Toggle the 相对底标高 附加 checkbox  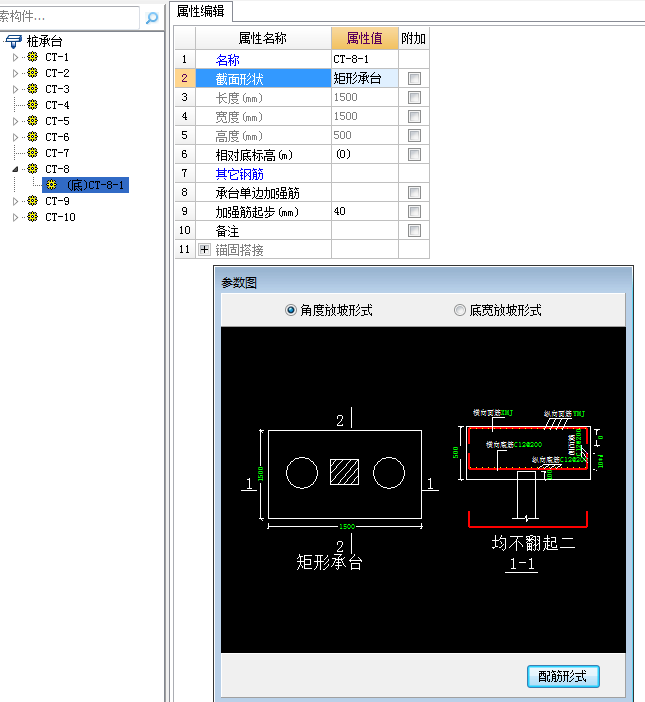414,154
